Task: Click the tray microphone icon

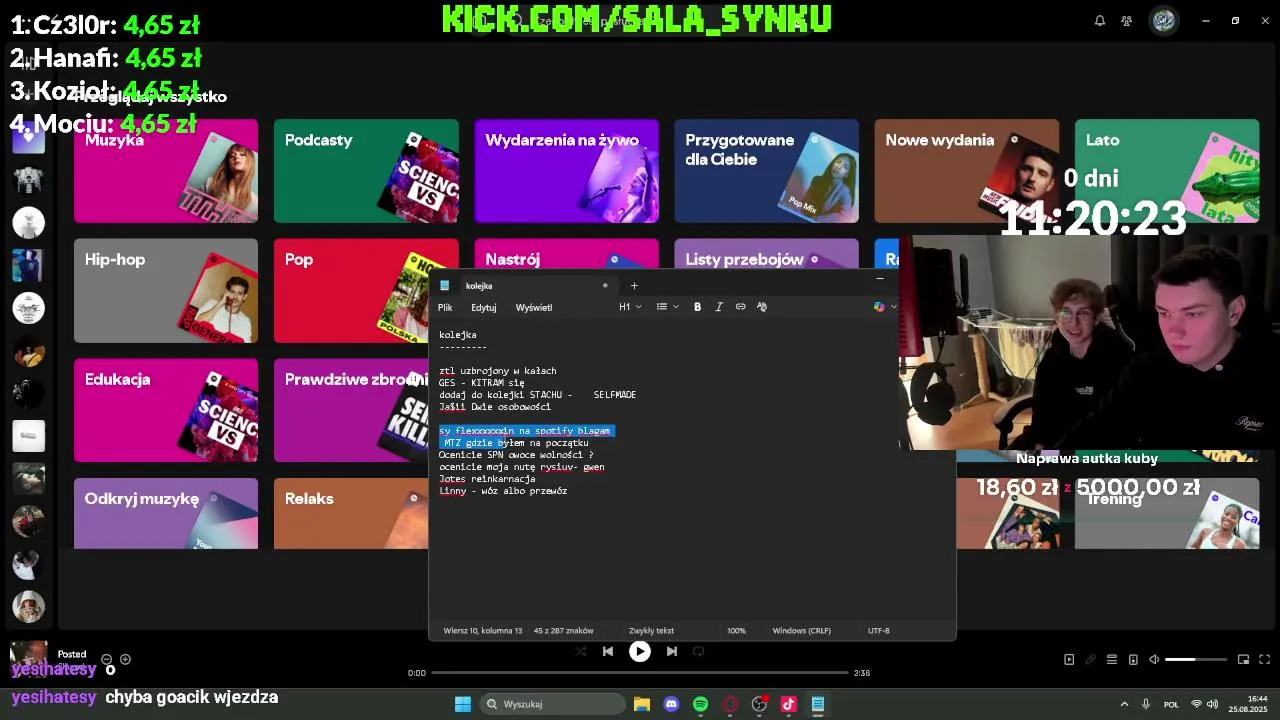Action: [1146, 704]
